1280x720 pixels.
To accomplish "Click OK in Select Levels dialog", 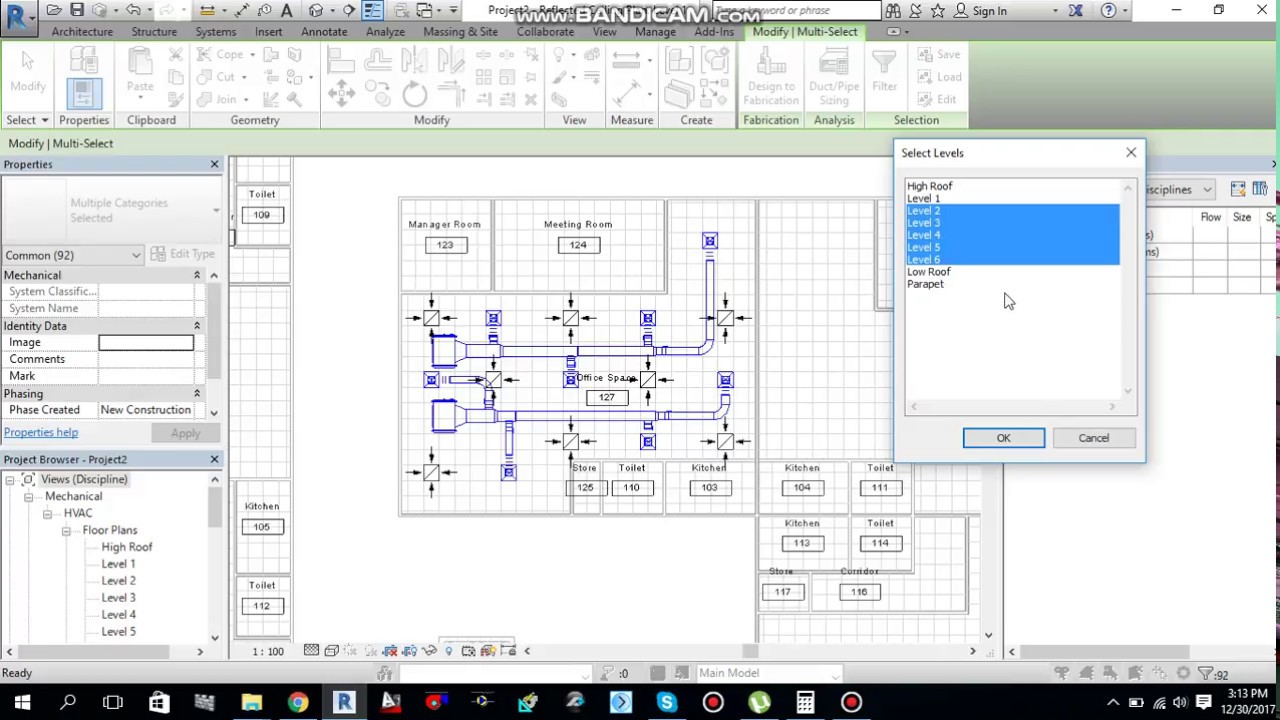I will [x=1004, y=438].
